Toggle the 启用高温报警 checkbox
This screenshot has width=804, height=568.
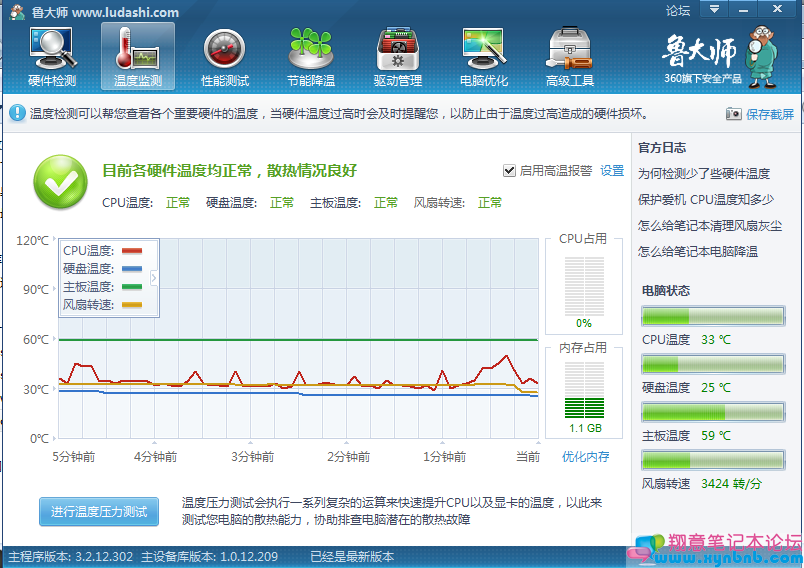[x=509, y=171]
